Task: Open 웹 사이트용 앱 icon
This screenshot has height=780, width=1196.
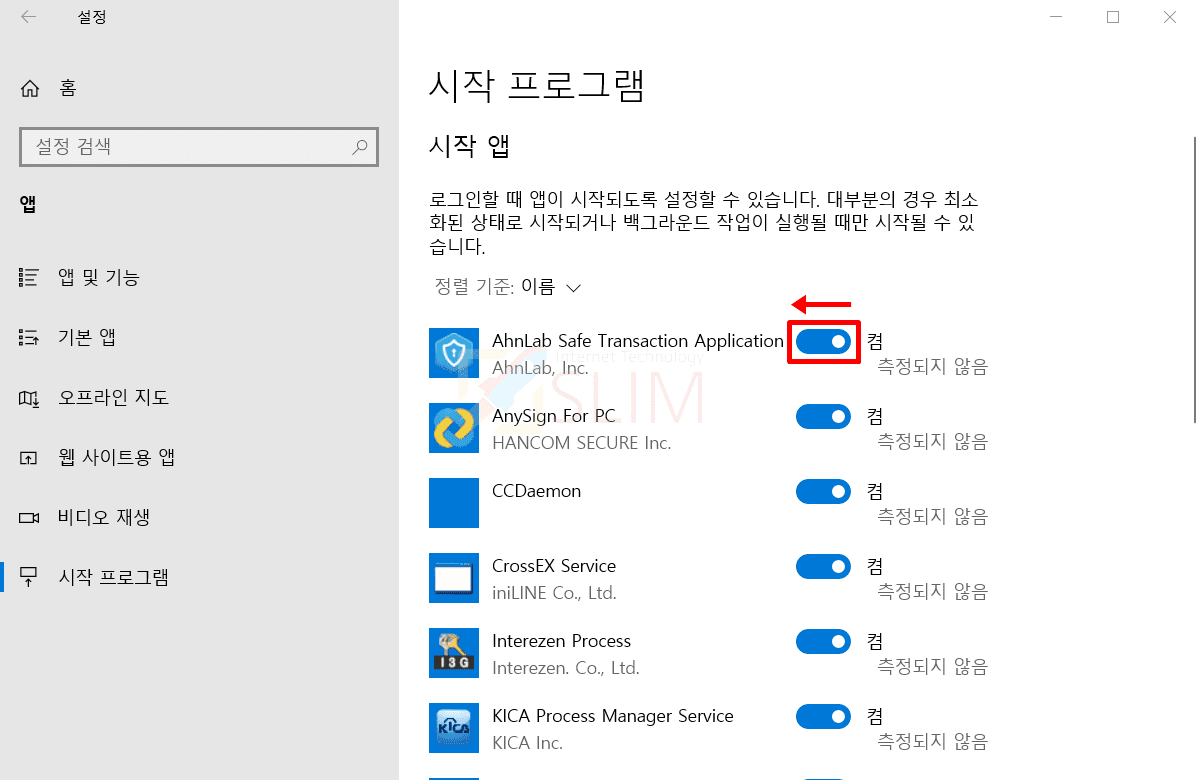Action: click(29, 457)
